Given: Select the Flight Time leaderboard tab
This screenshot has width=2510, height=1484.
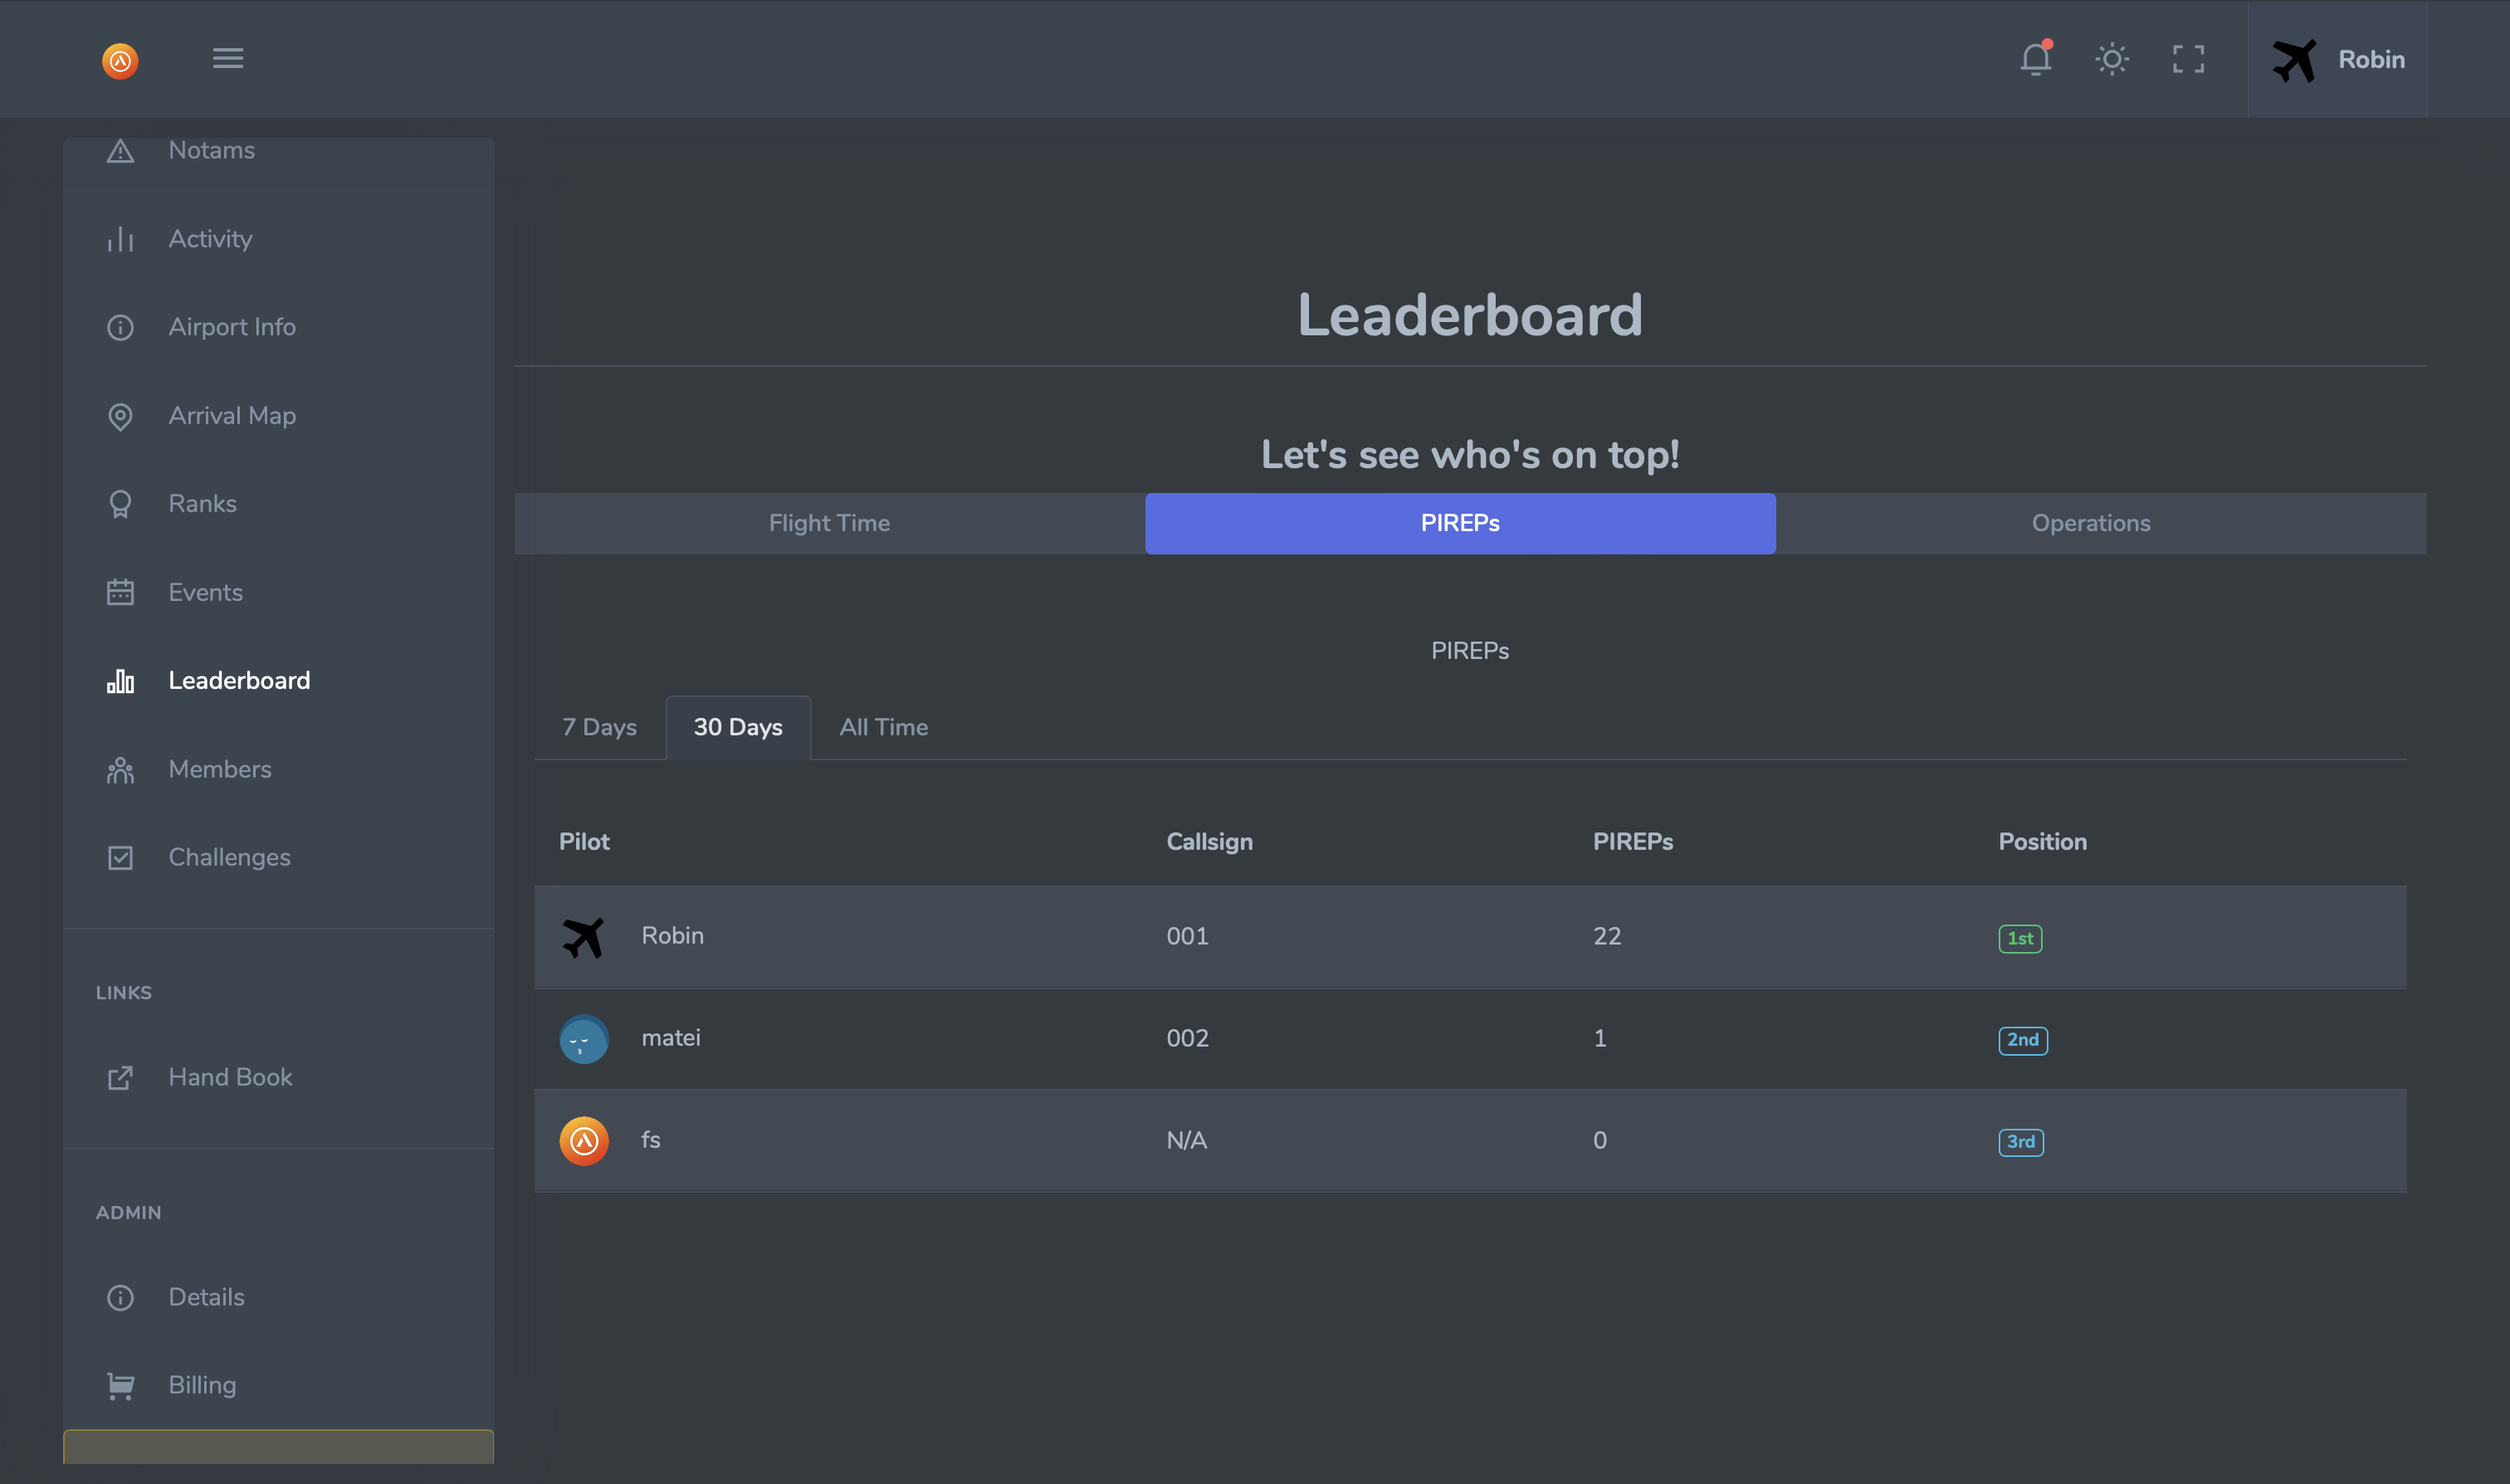Looking at the screenshot, I should point(830,523).
